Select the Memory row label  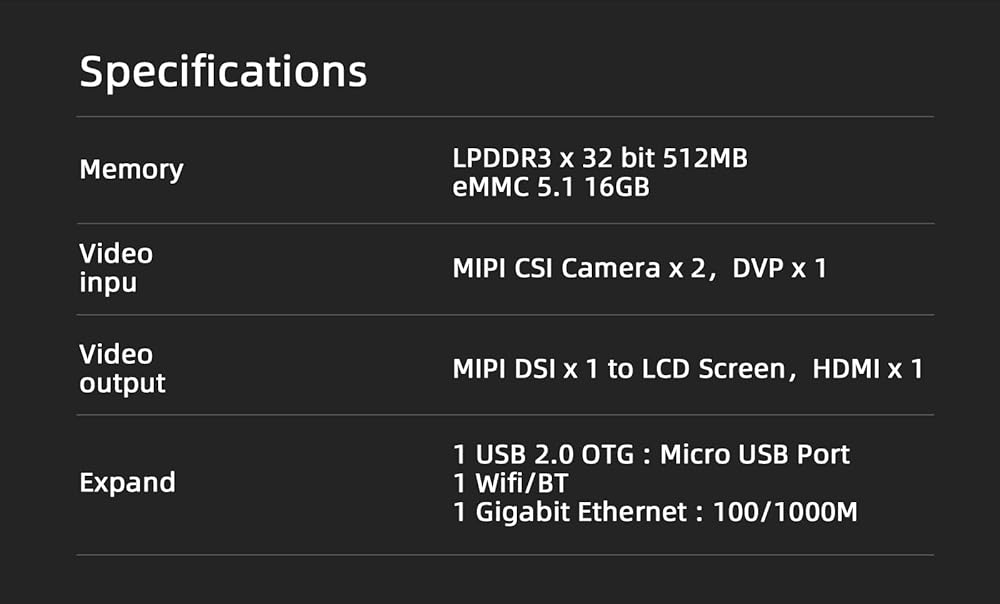[x=131, y=170]
